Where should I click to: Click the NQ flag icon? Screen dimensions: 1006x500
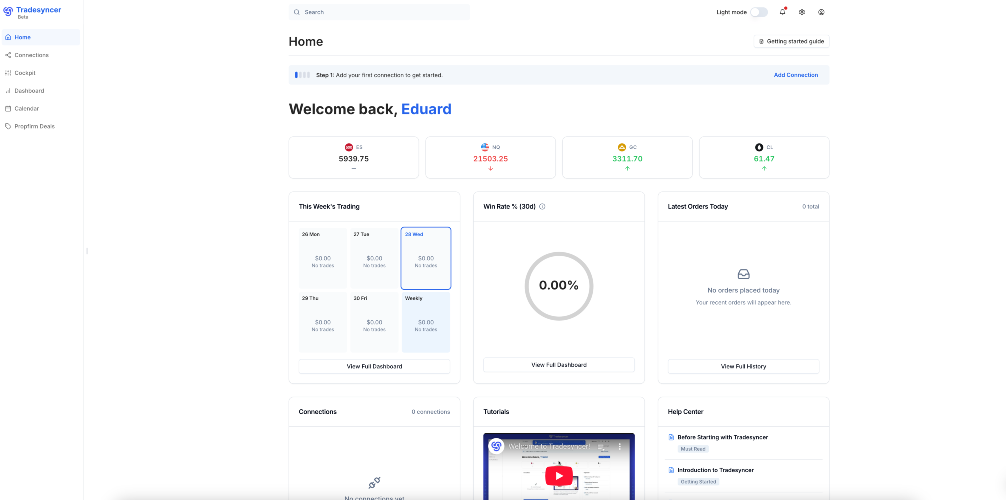(485, 147)
